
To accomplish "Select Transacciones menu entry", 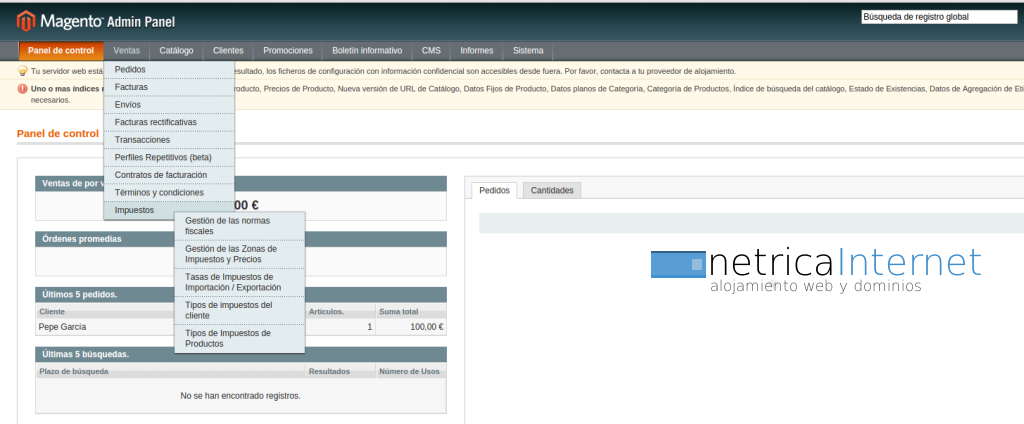I will (x=168, y=140).
